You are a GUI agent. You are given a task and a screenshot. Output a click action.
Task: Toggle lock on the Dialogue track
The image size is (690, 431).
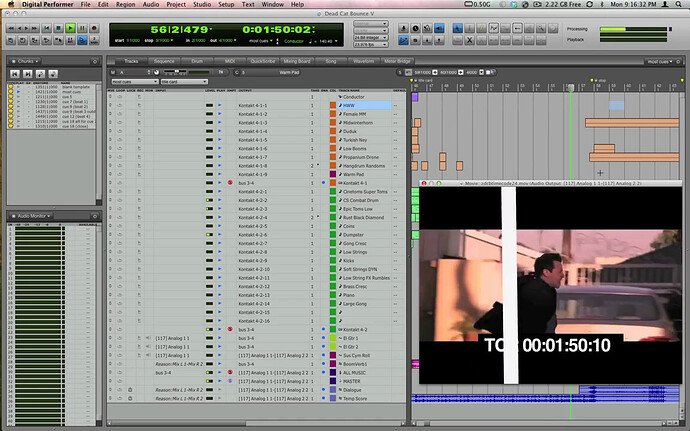pos(130,390)
